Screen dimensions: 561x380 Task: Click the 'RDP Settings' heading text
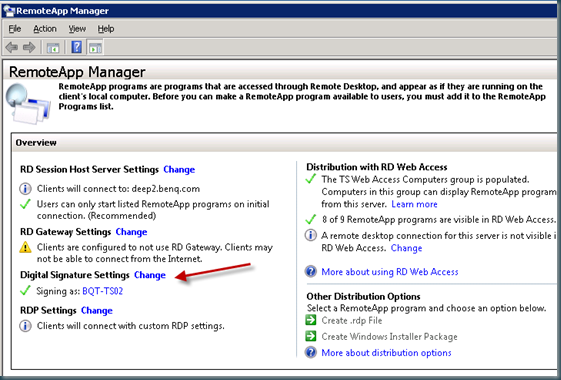(x=48, y=310)
